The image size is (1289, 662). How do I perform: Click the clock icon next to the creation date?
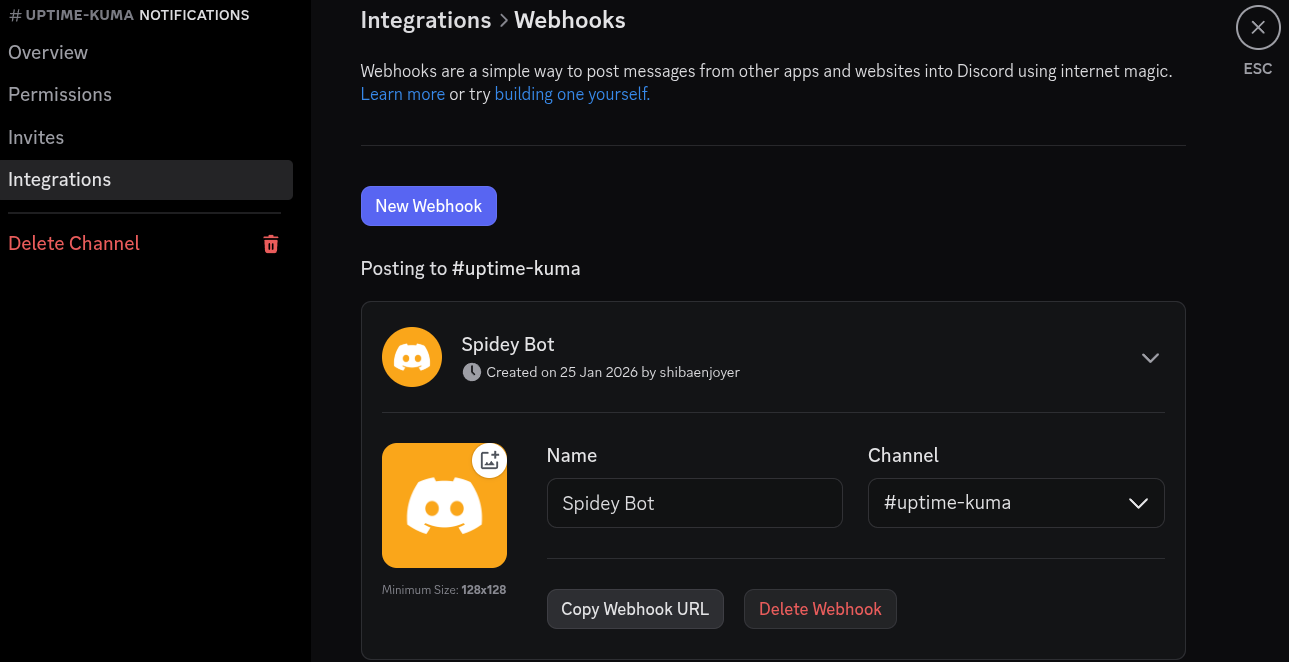point(472,372)
